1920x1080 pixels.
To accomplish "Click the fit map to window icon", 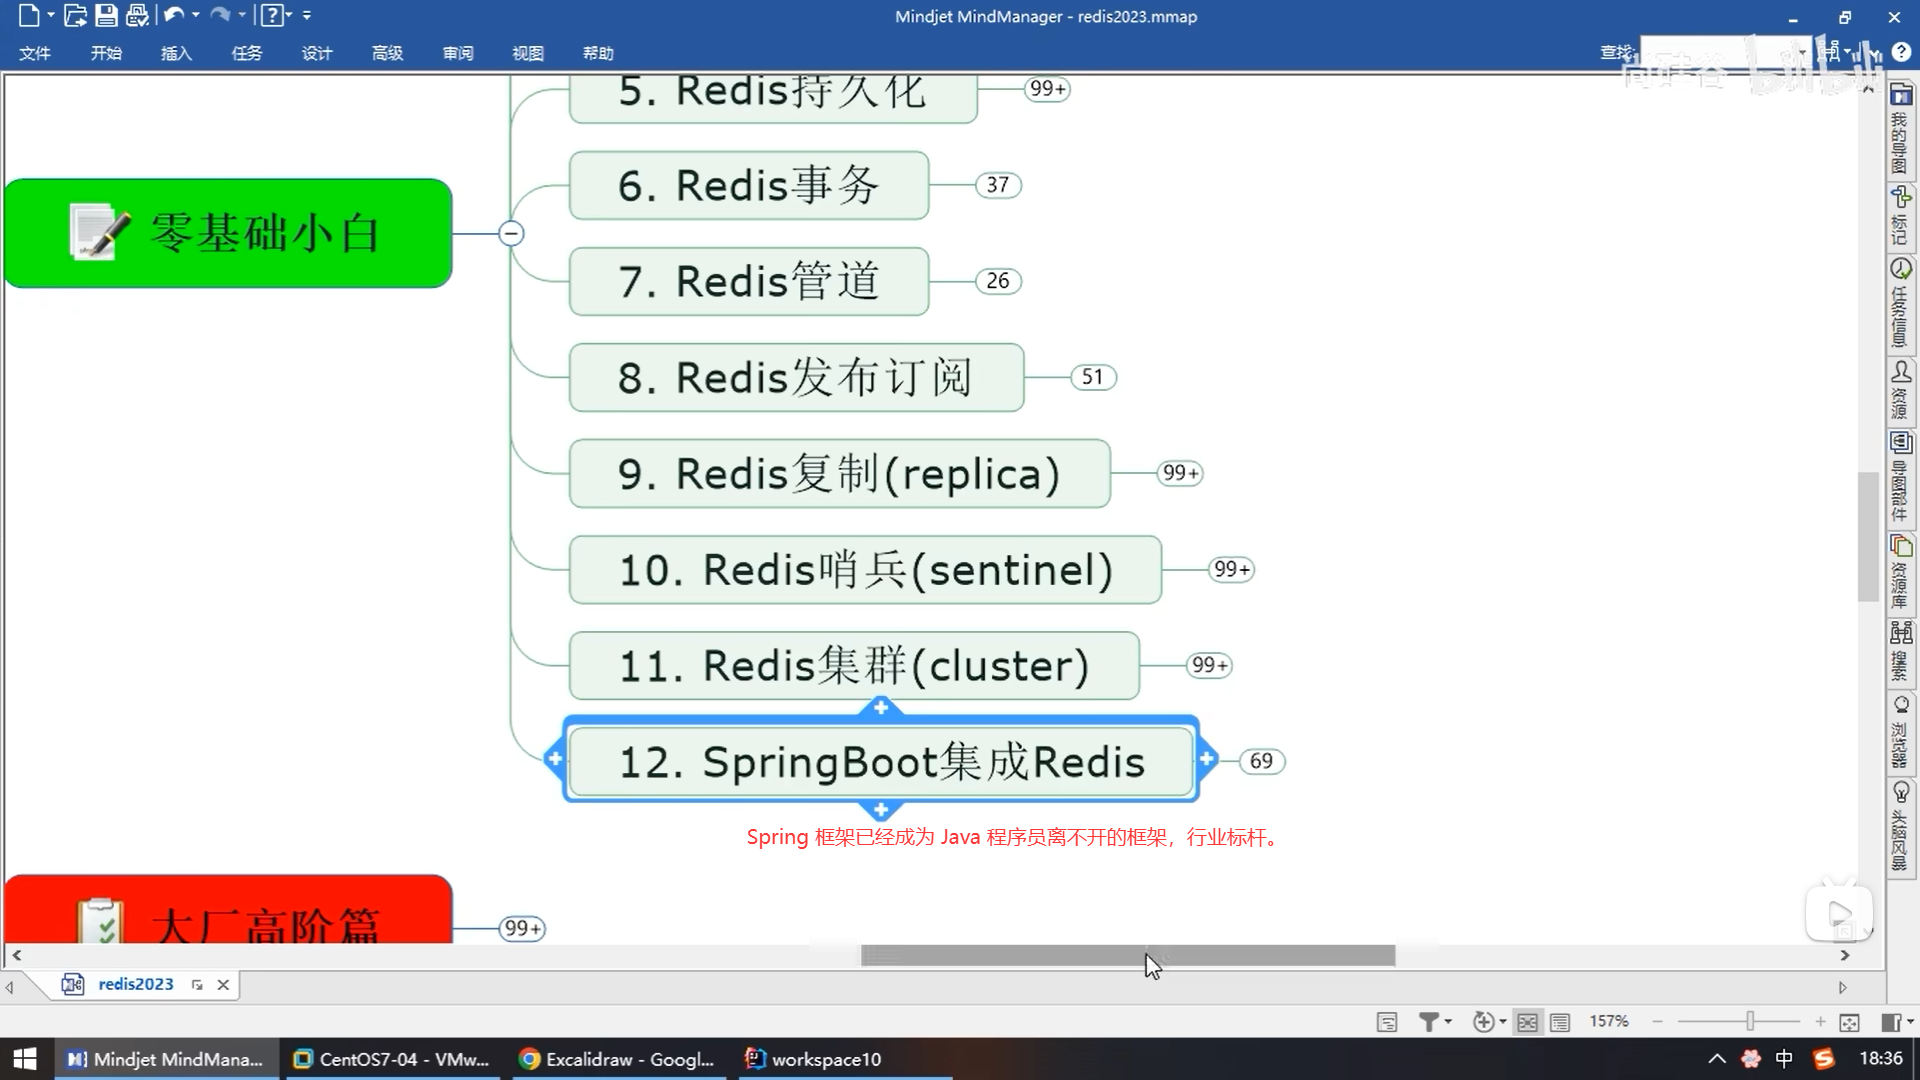I will coord(1849,1022).
